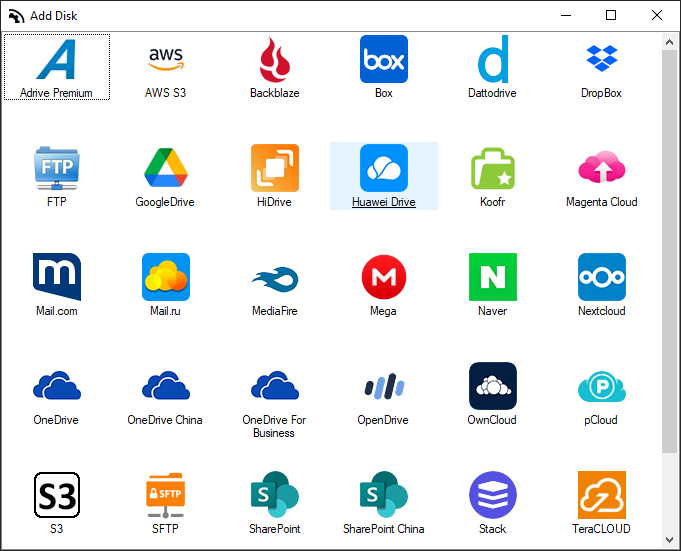Screen dimensions: 681x551
Task: Select the GoogleDrive icon
Action: click(165, 168)
